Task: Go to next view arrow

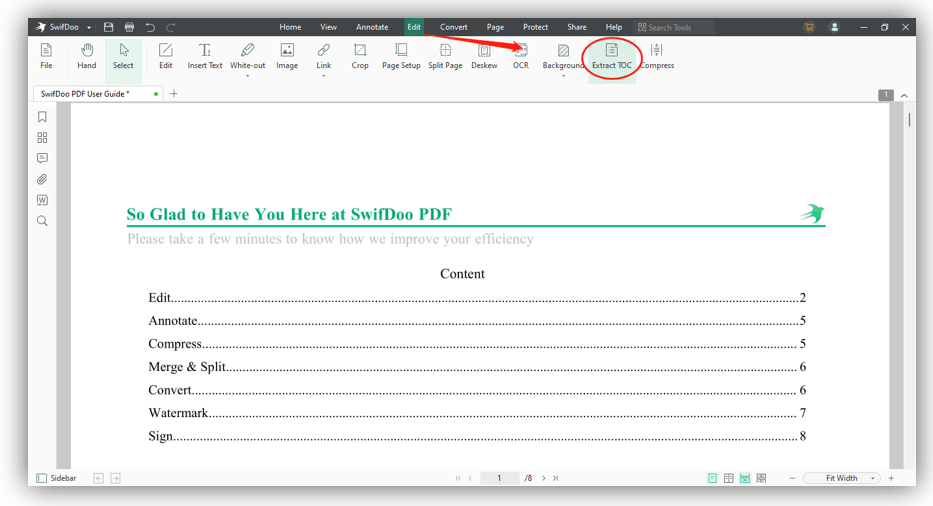Action: (115, 478)
